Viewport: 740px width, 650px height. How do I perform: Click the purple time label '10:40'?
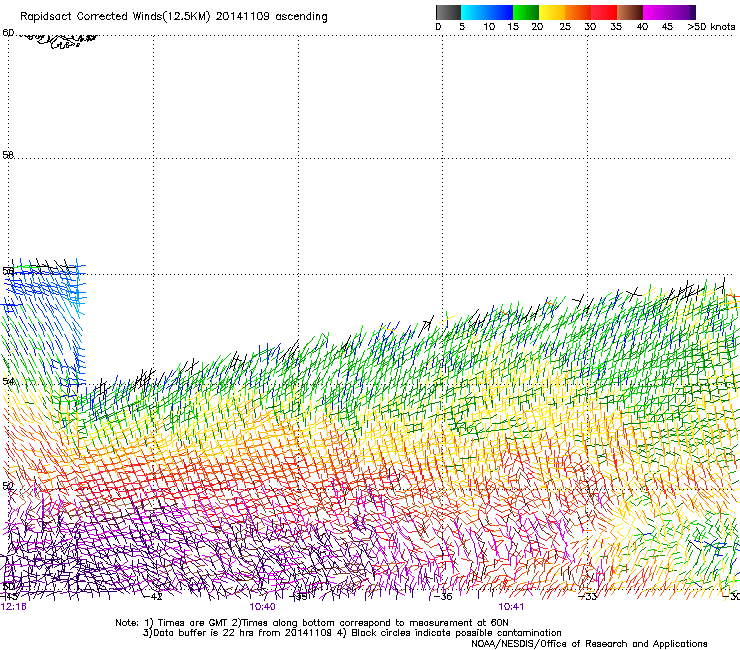click(262, 607)
